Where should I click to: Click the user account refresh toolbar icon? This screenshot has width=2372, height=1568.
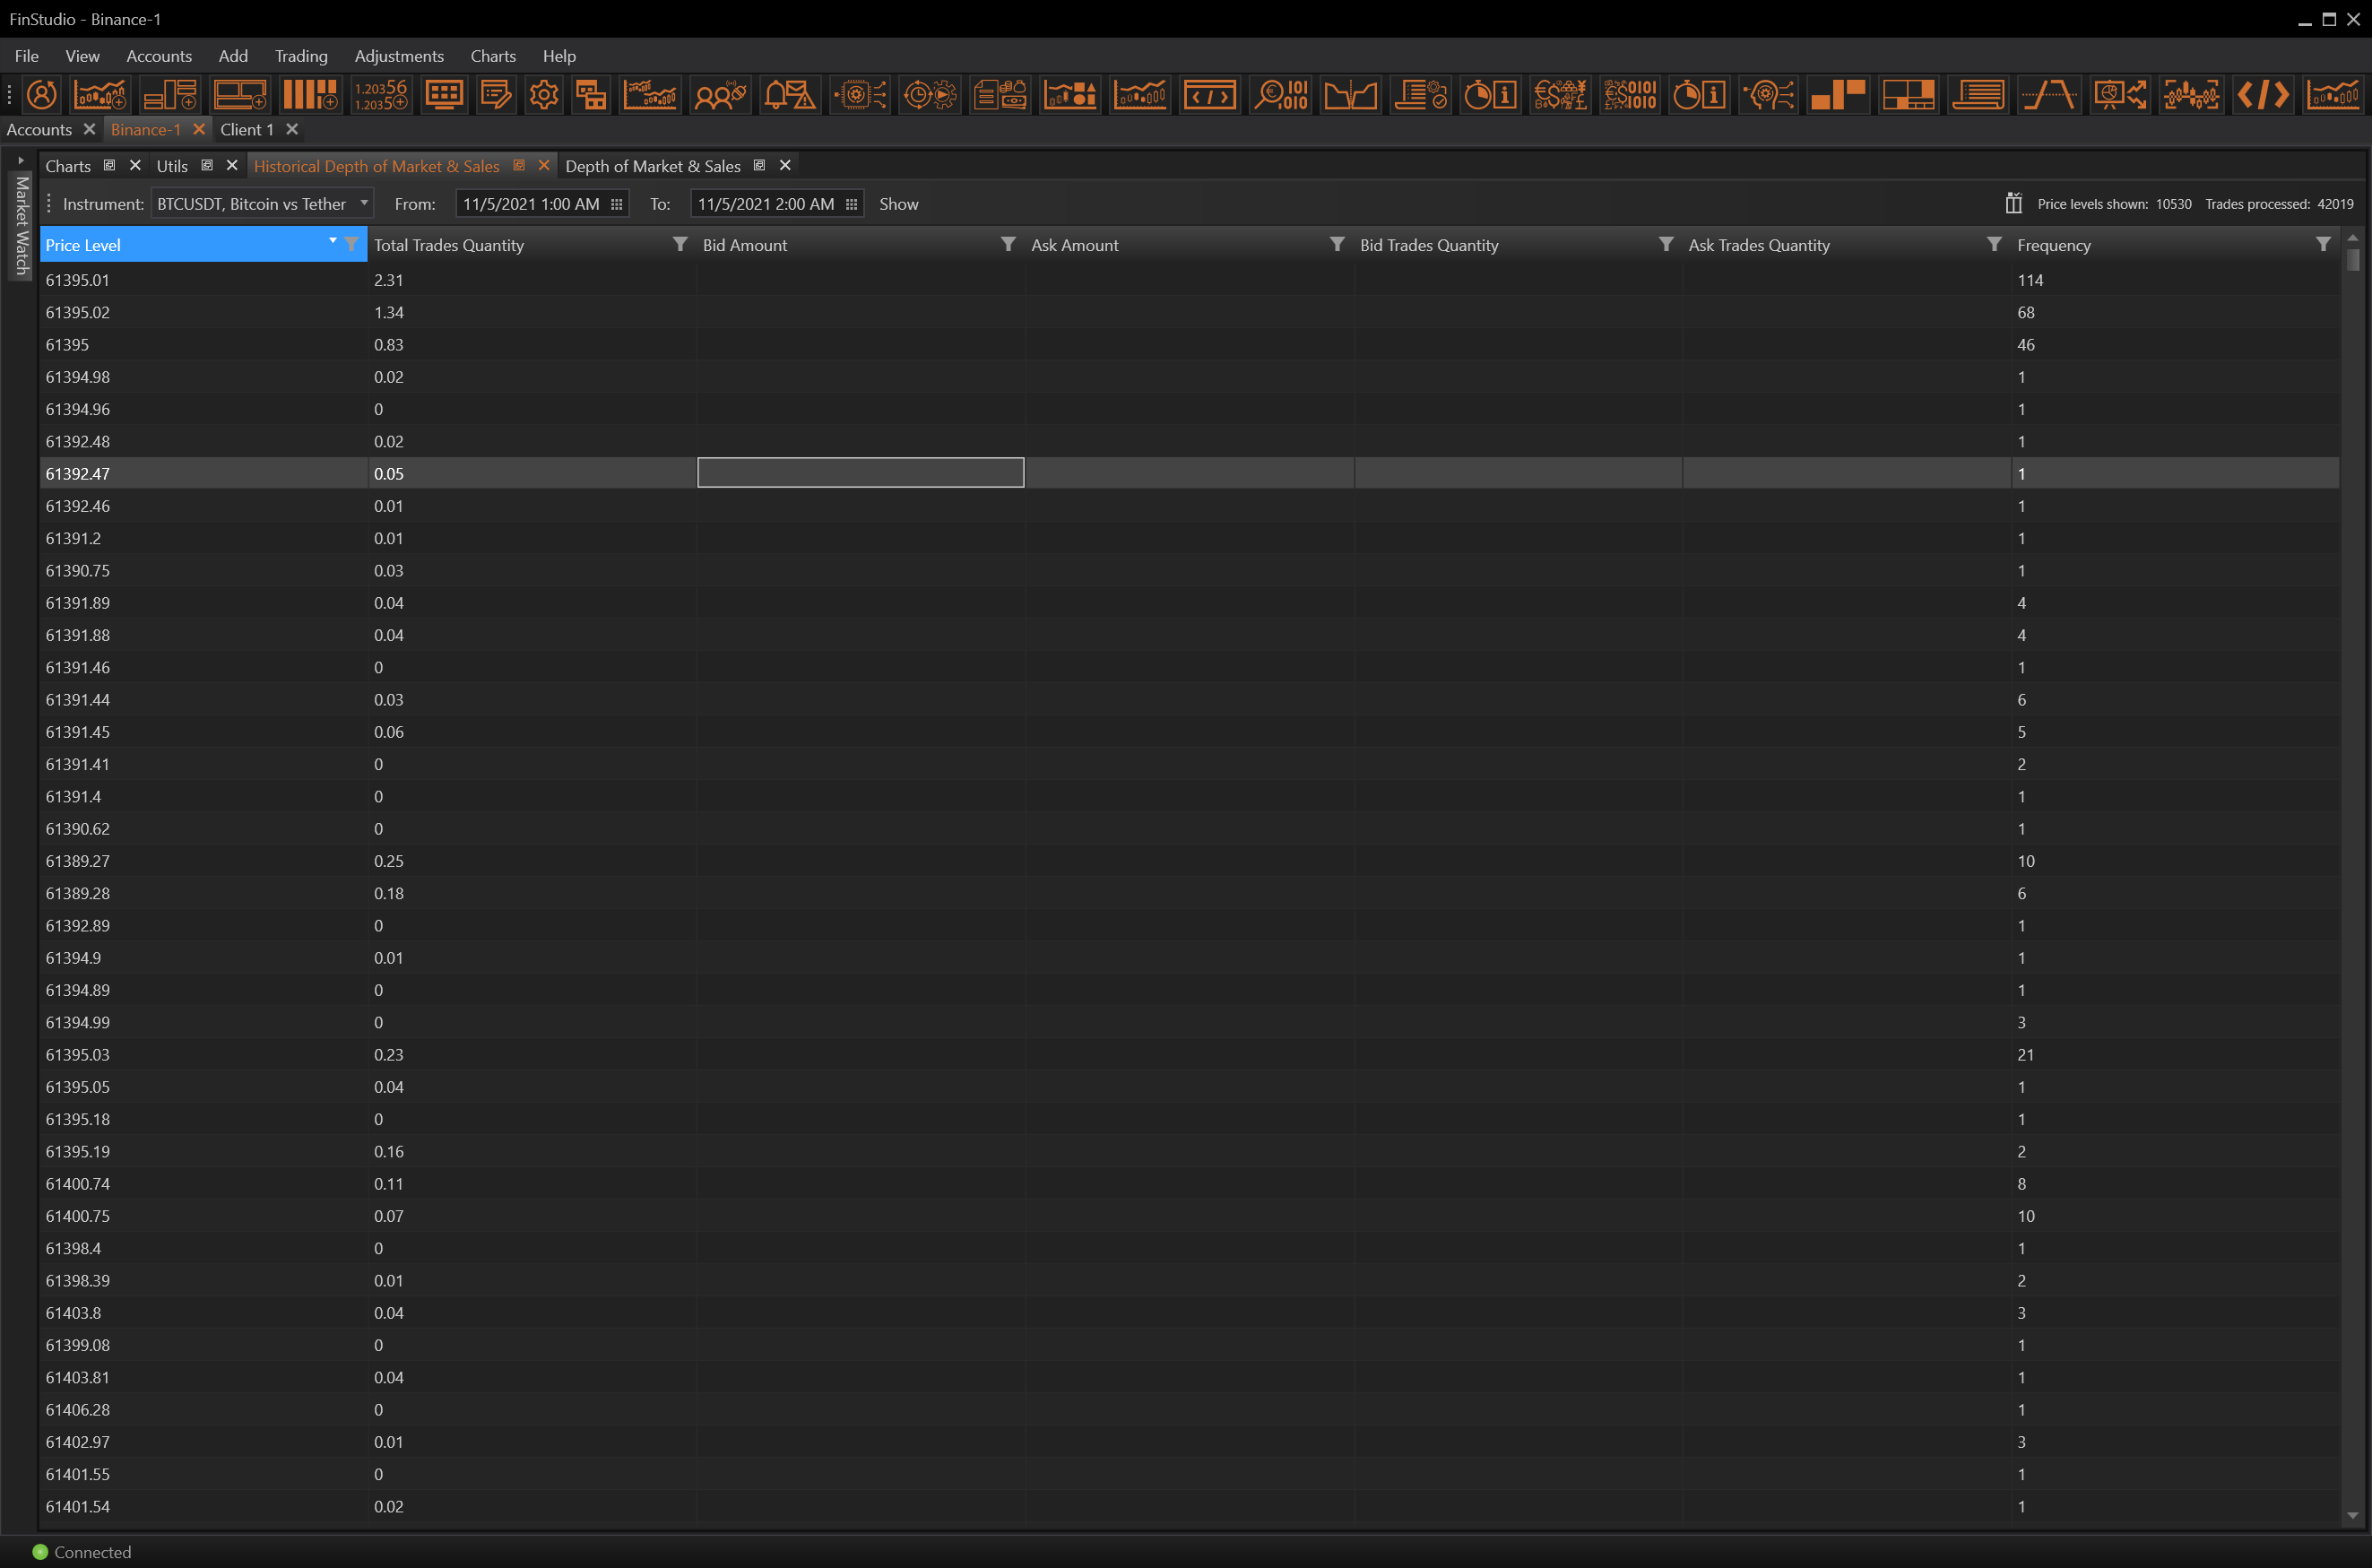coord(41,95)
